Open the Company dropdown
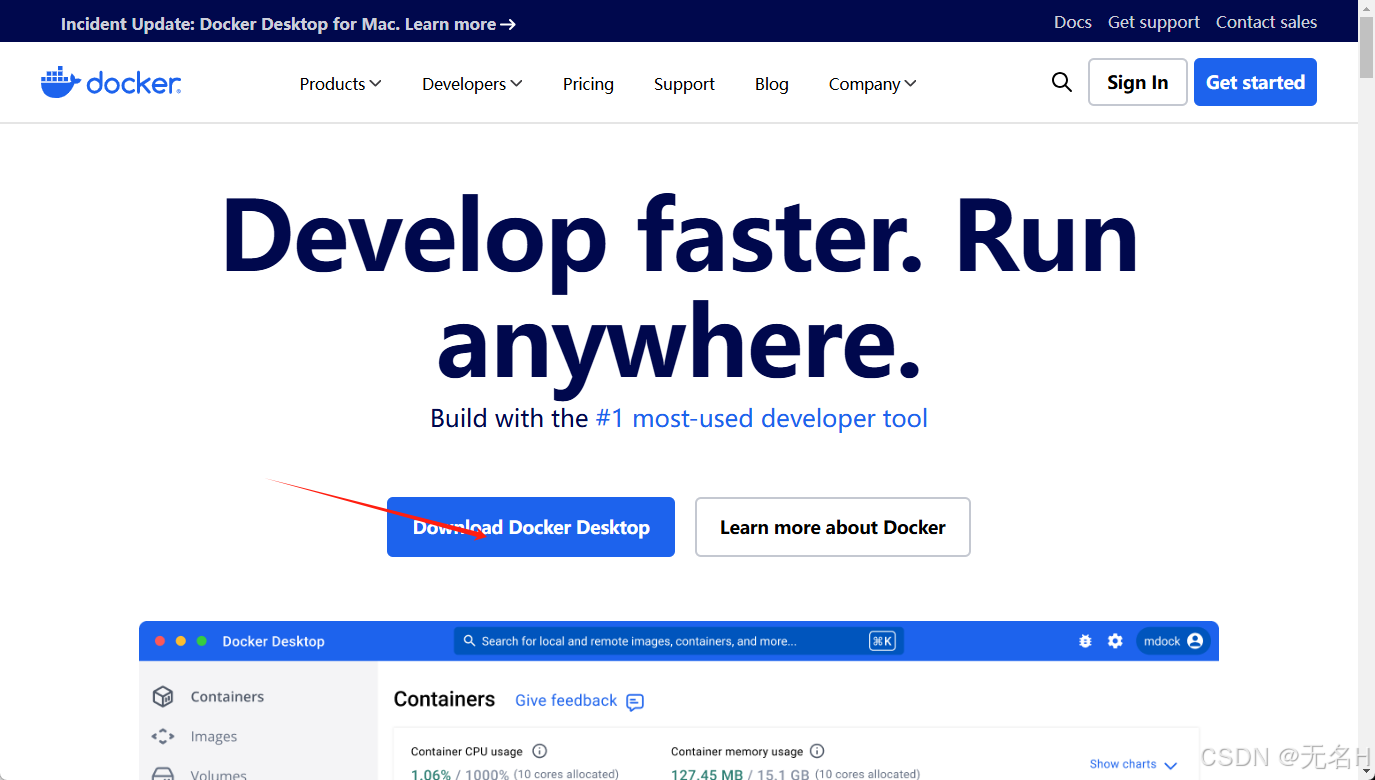The width and height of the screenshot is (1375, 780). coord(871,84)
